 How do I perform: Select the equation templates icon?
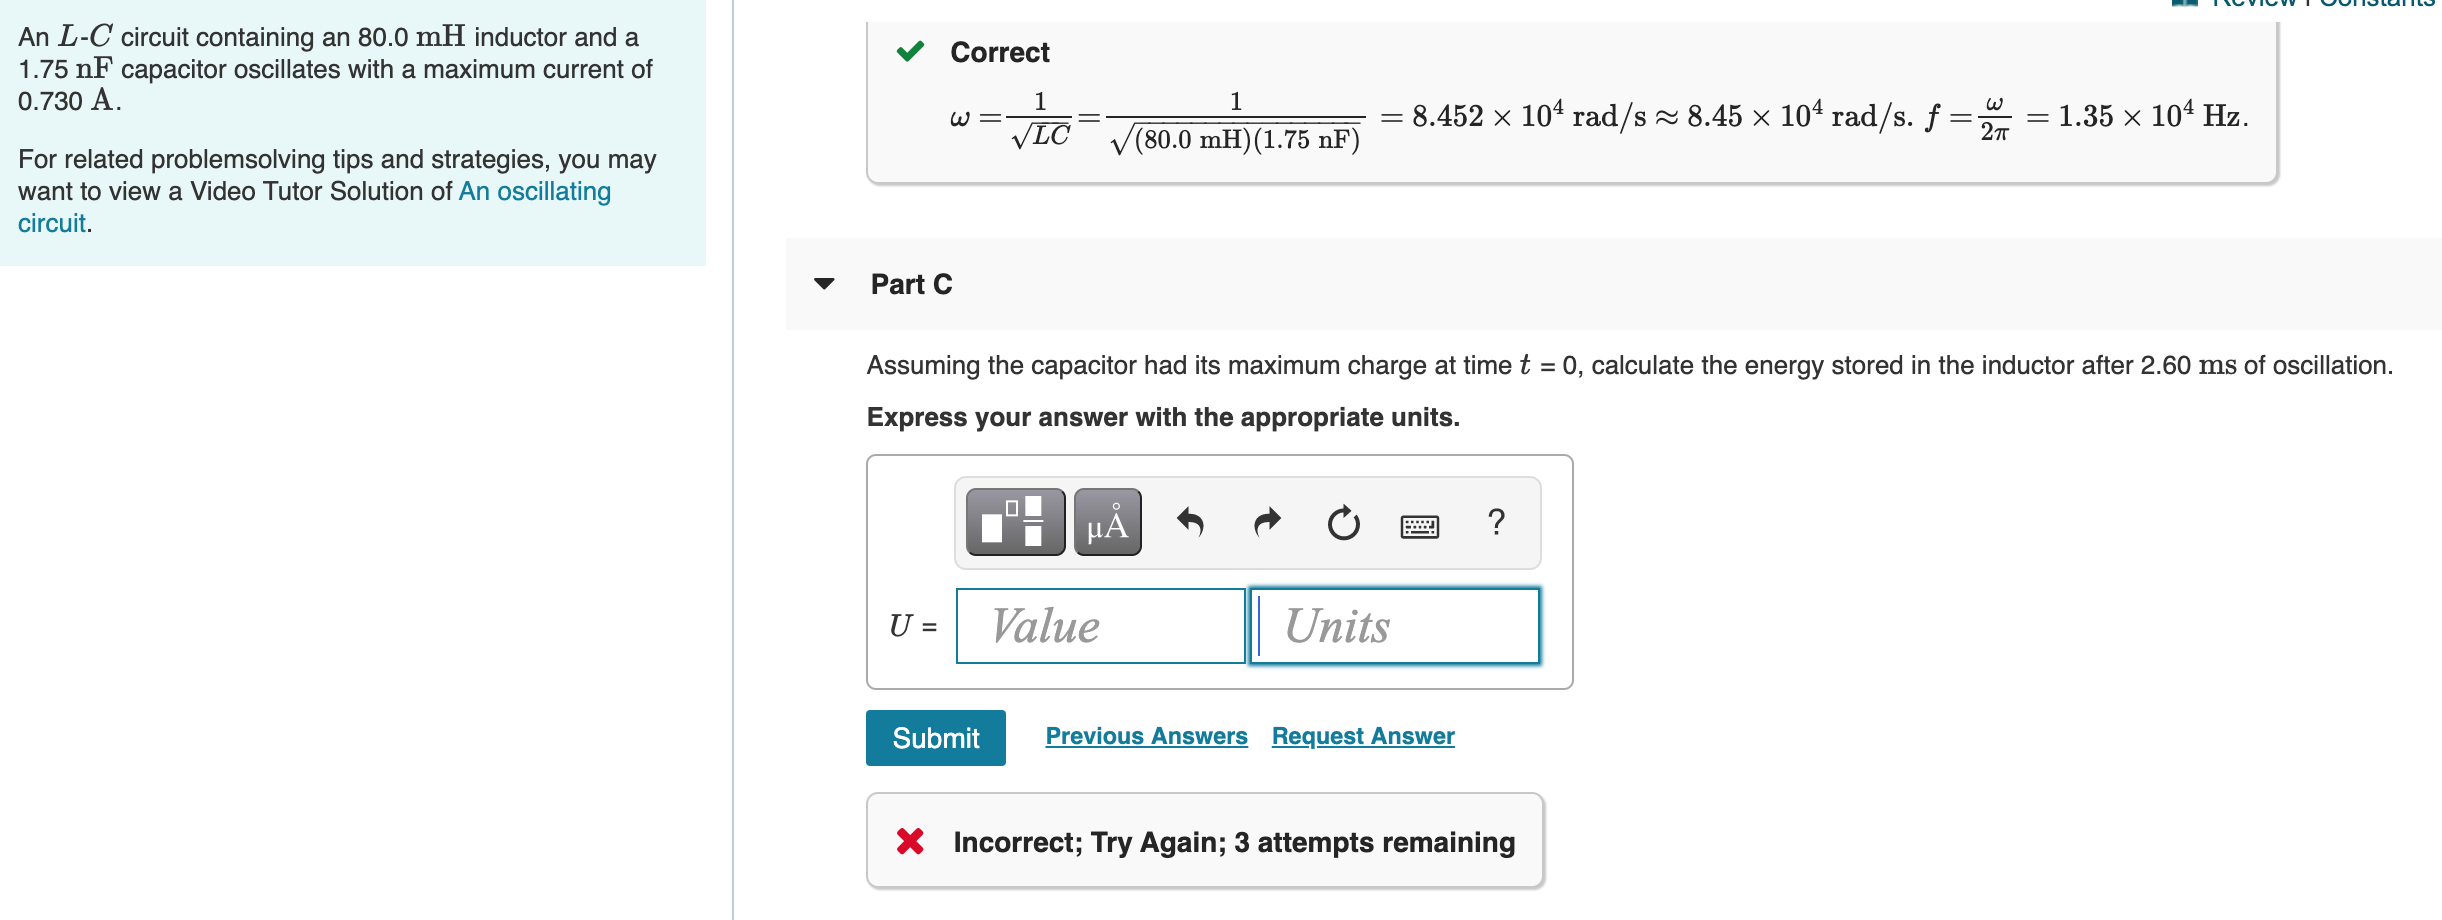pyautogui.click(x=1014, y=523)
